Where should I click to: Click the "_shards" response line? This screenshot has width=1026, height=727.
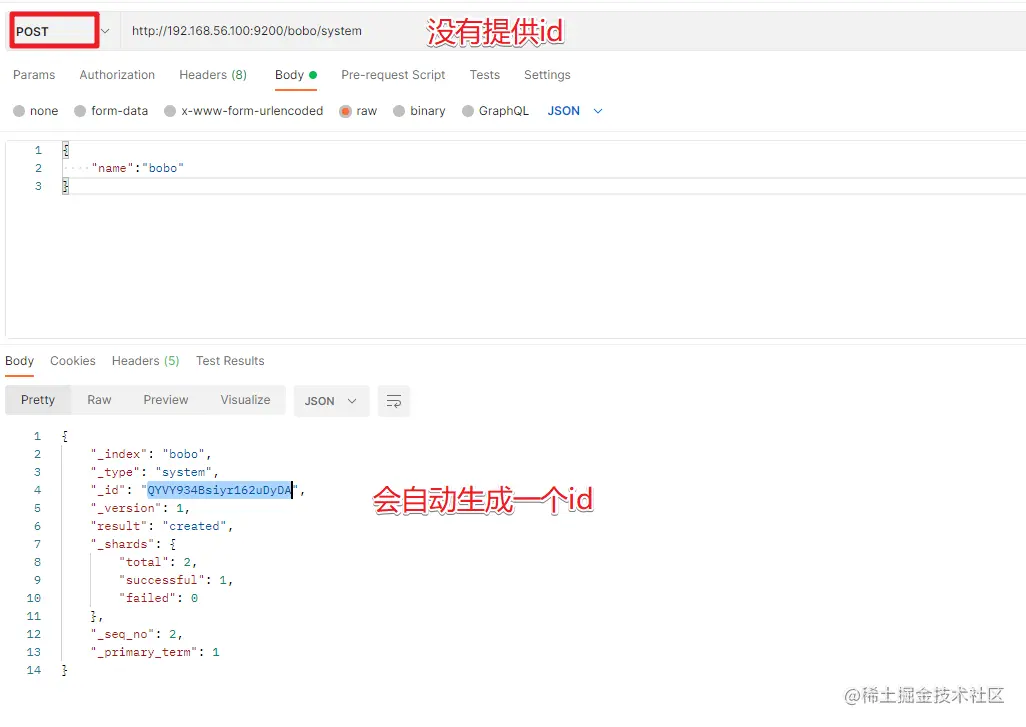[x=133, y=544]
